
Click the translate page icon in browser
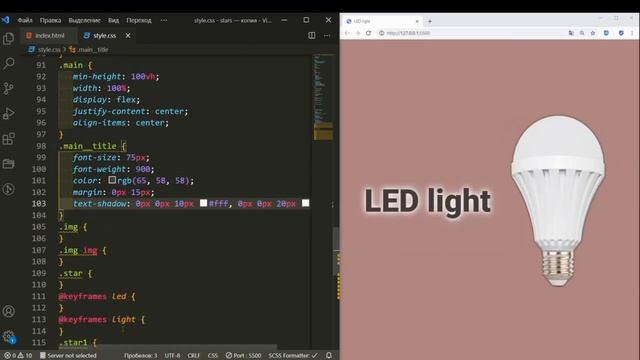coord(571,33)
